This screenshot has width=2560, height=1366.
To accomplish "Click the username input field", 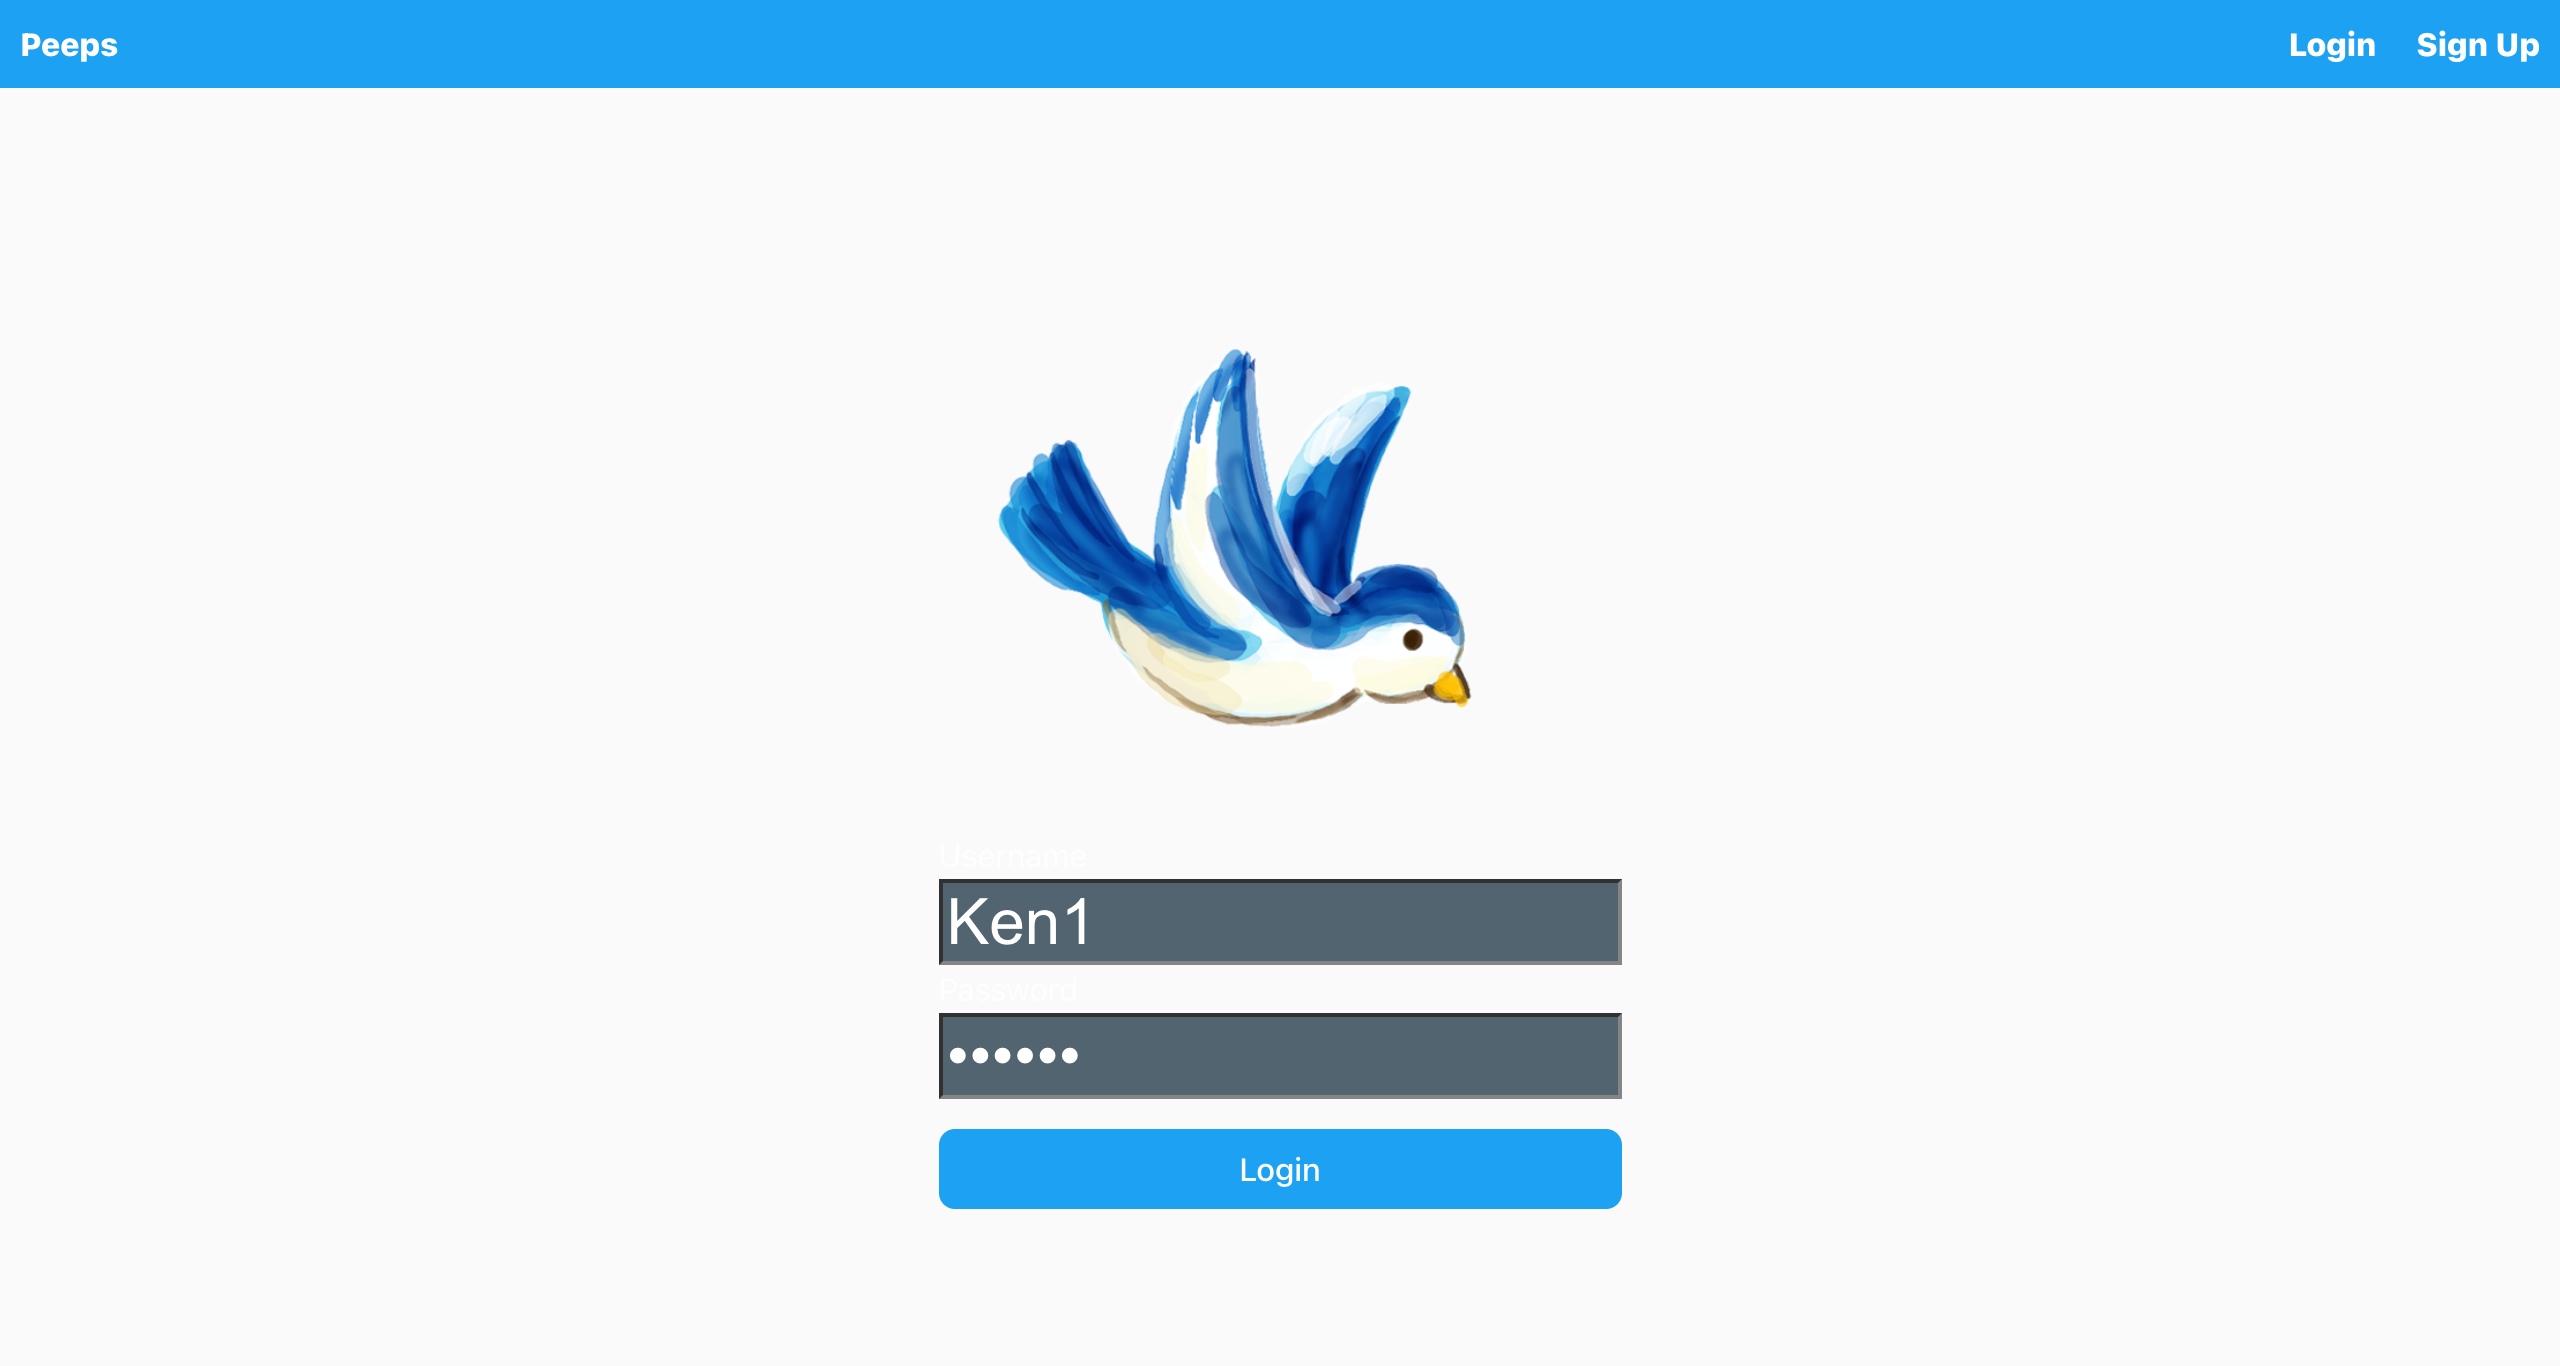I will tap(1280, 923).
